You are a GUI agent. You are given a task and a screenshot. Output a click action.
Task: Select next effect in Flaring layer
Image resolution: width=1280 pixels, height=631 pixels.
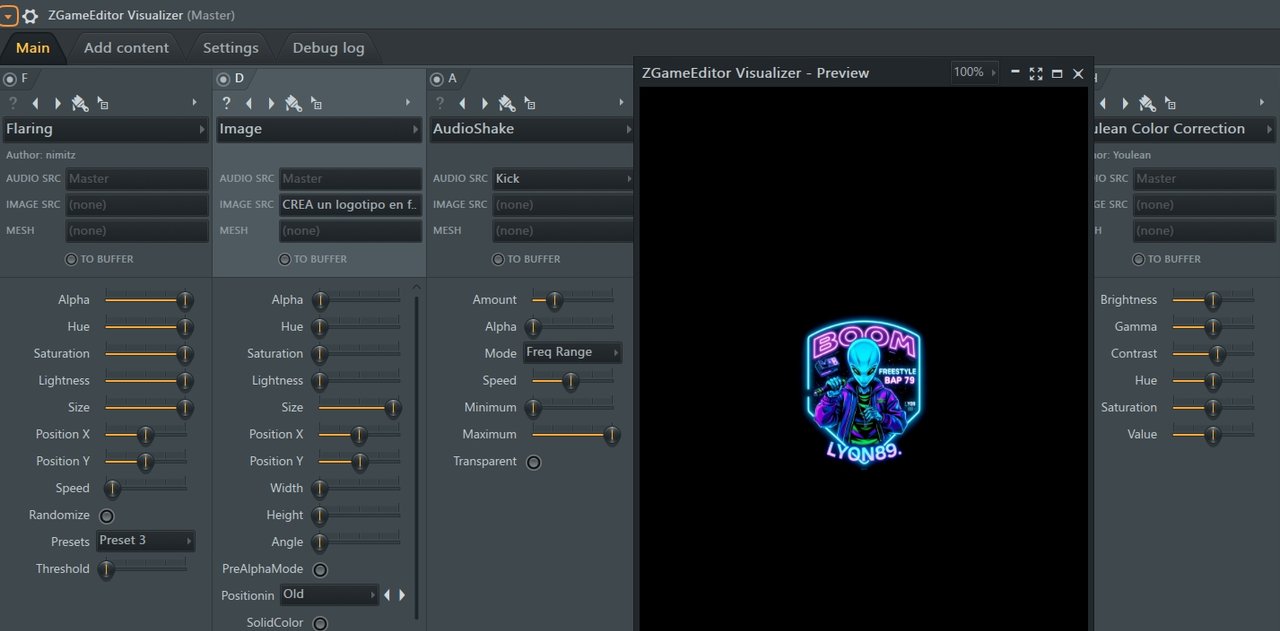[x=57, y=103]
